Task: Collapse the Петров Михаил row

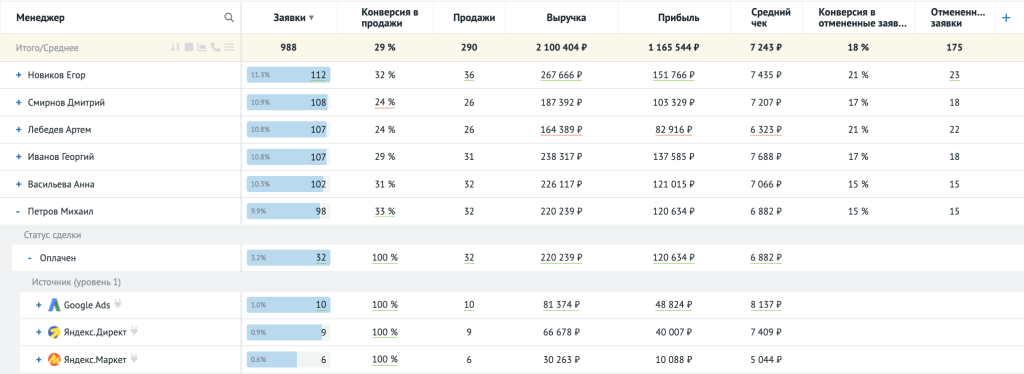Action: click(18, 212)
